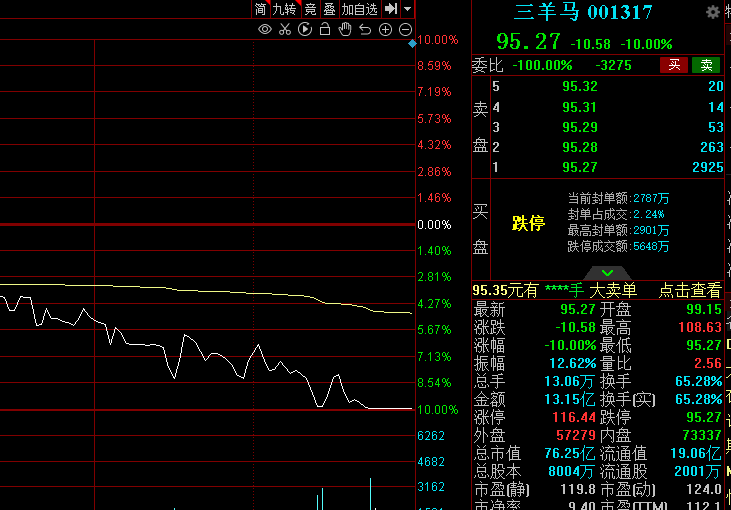Select the scissors cut tool
Image resolution: width=731 pixels, height=510 pixels.
285,29
